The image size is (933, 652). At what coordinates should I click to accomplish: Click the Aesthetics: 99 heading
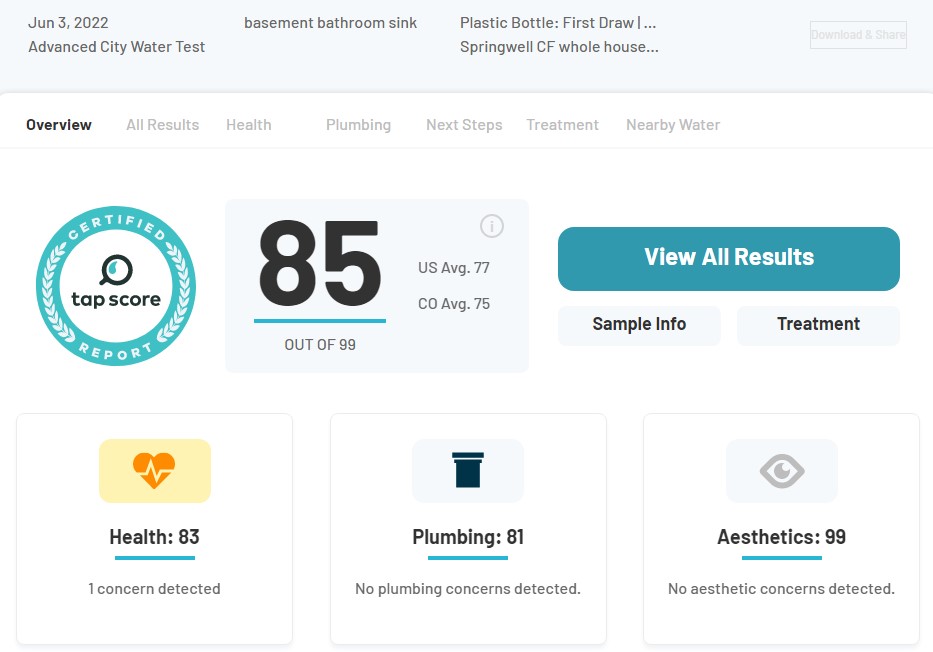pos(781,537)
